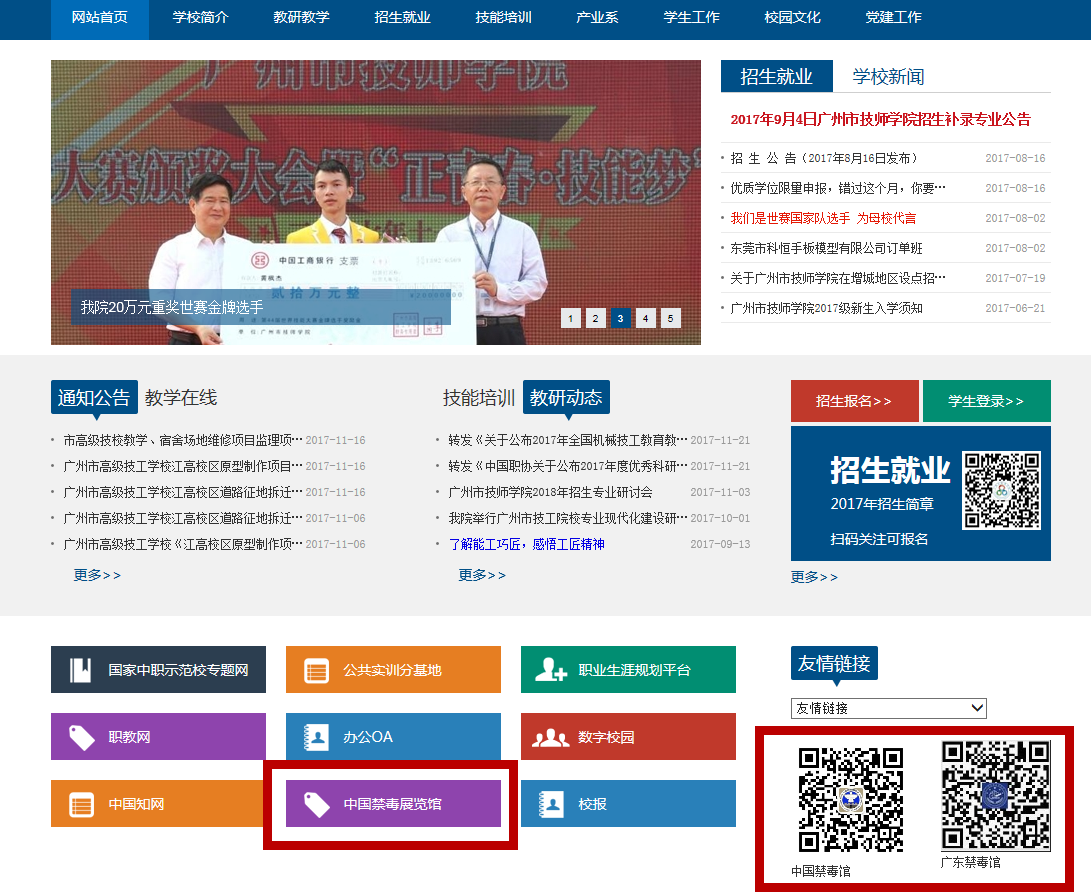Click the contact-book icon on 办公OA tile

[x=317, y=737]
